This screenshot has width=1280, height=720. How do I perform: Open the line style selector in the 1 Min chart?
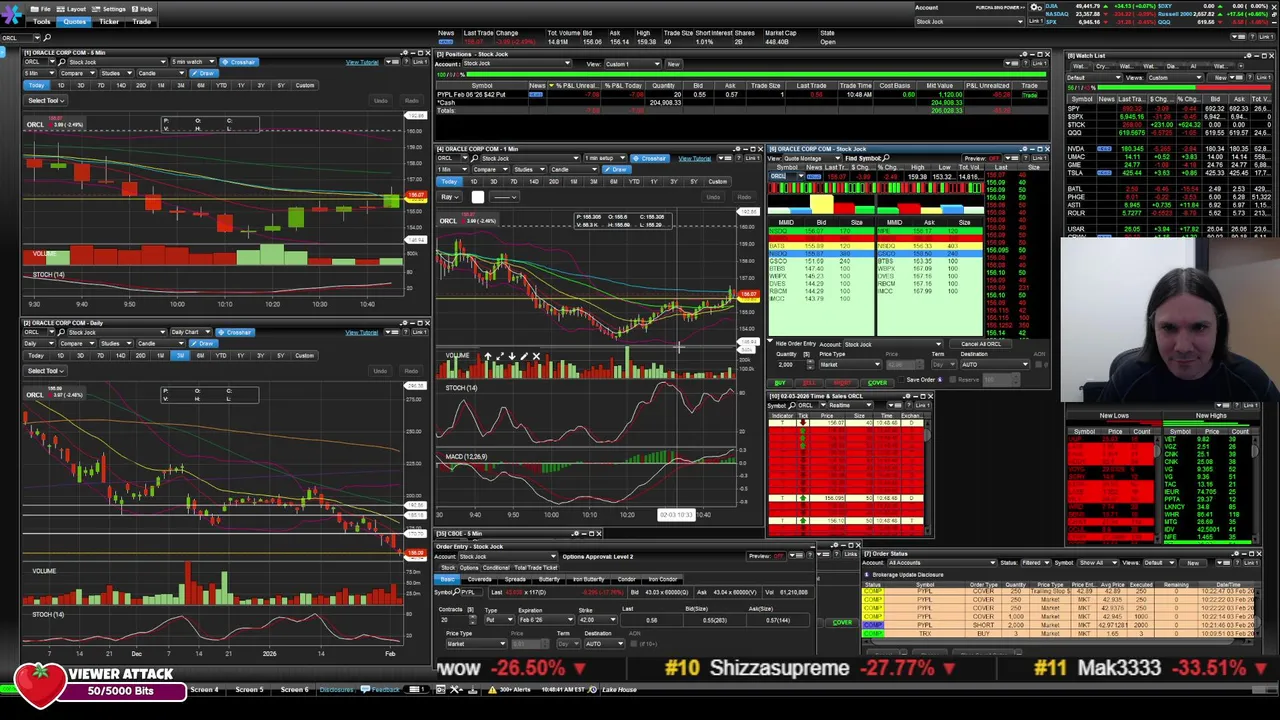[505, 197]
